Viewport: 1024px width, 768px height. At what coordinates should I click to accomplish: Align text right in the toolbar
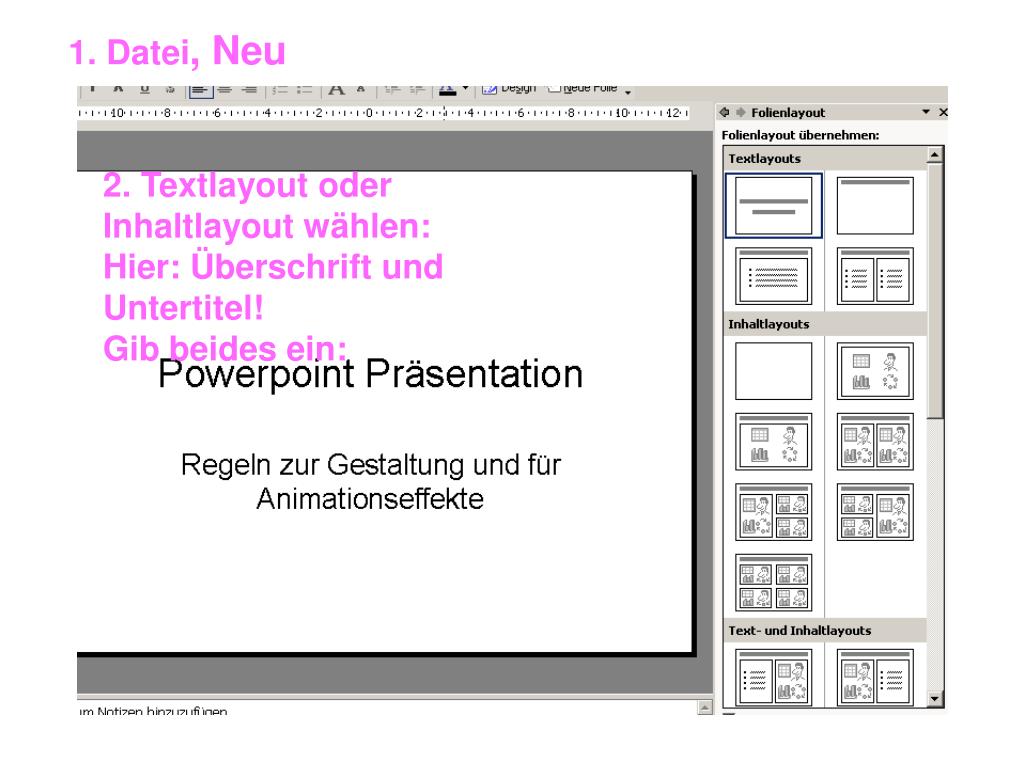coord(249,90)
